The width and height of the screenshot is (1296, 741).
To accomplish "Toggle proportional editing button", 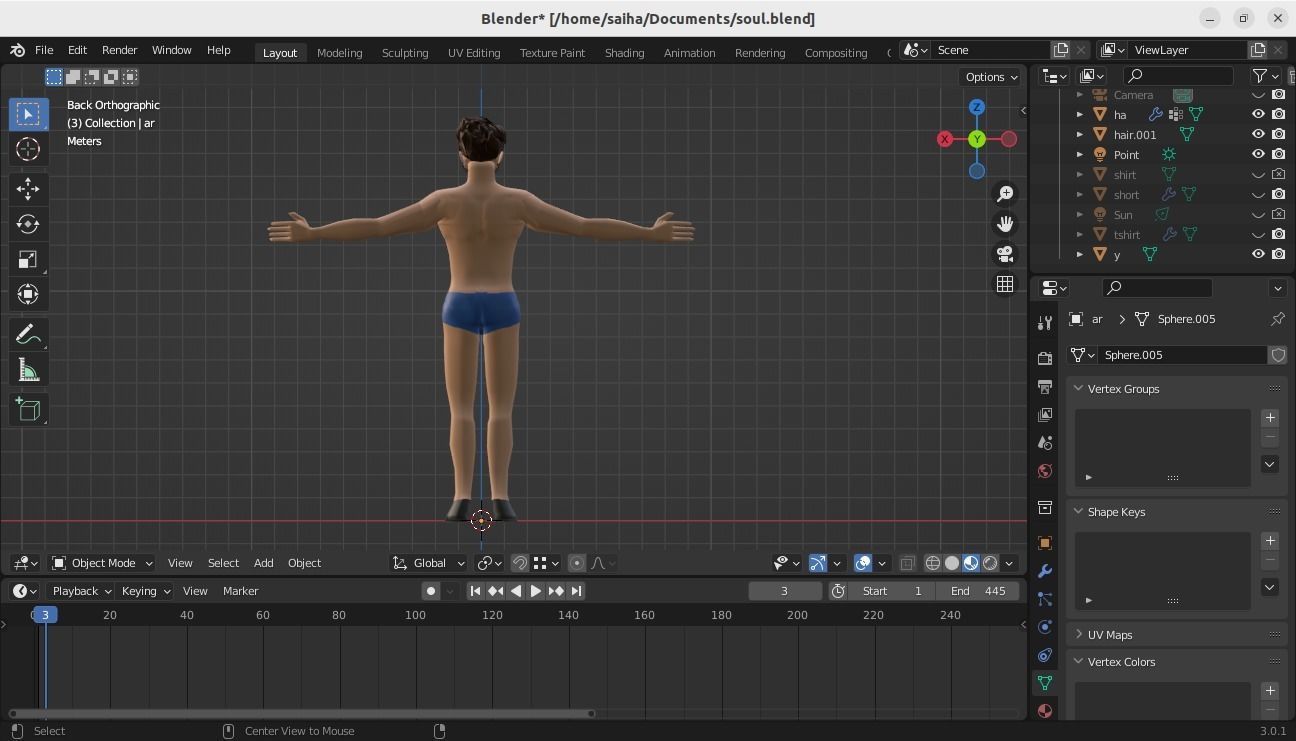I will coord(576,563).
